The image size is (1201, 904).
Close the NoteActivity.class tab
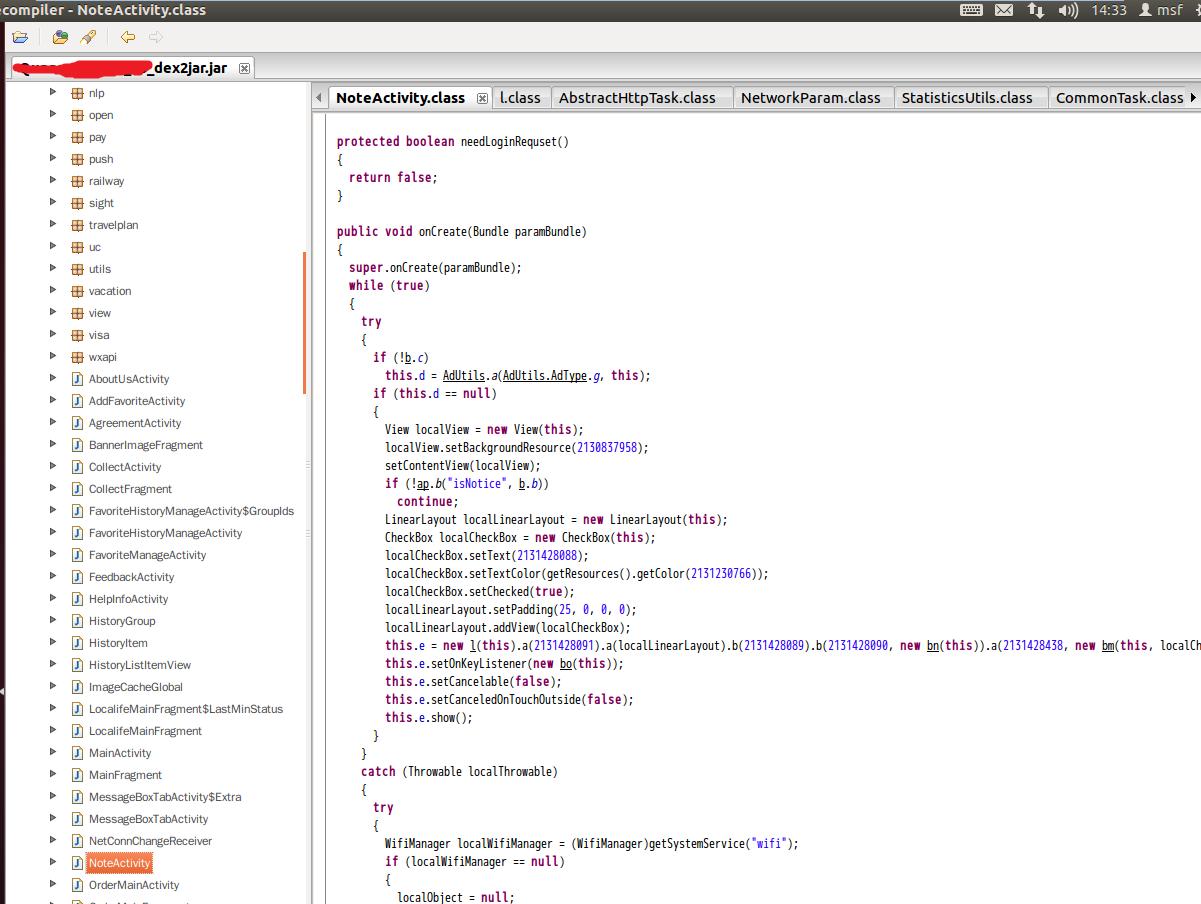click(x=482, y=98)
